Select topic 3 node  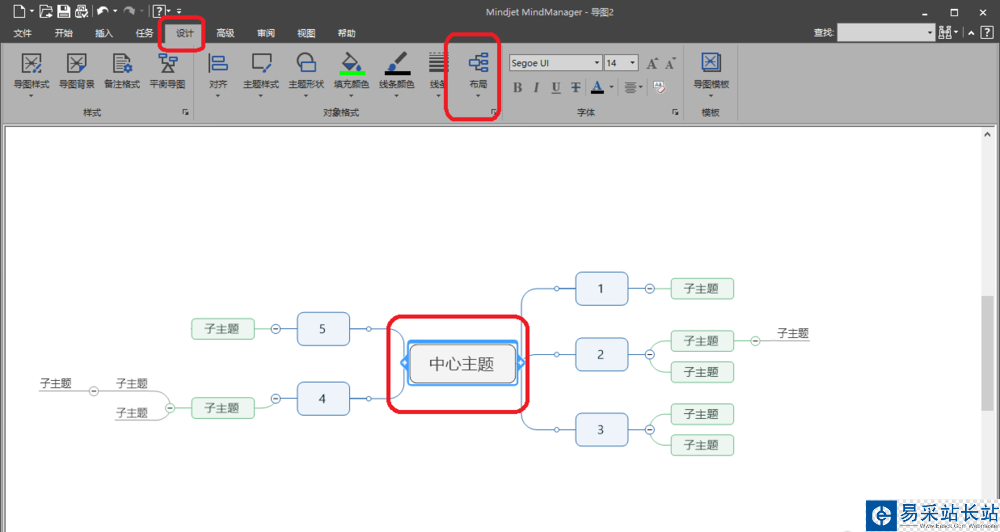(x=601, y=429)
